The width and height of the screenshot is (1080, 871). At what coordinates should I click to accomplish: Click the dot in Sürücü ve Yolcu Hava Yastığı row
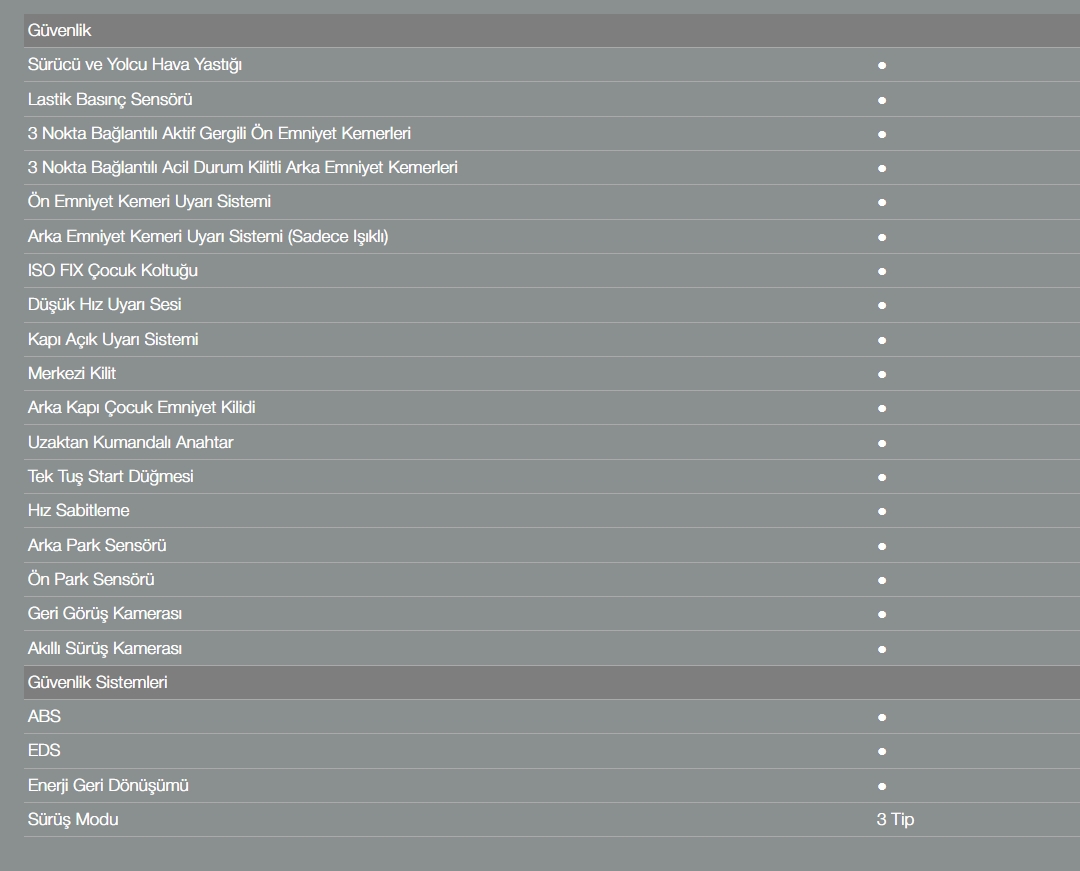(x=882, y=65)
